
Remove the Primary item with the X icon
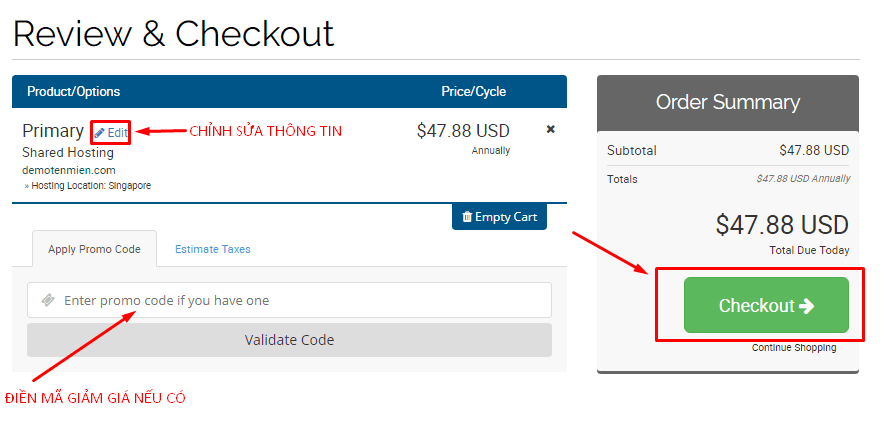pyautogui.click(x=551, y=130)
